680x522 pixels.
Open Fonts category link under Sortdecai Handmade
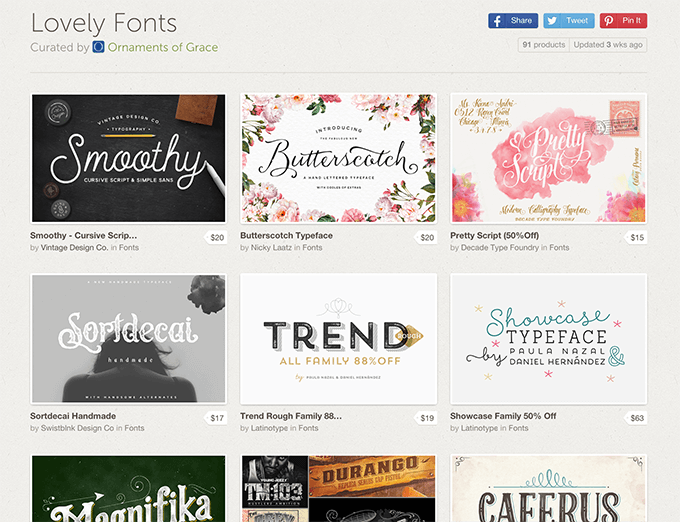pyautogui.click(x=134, y=428)
